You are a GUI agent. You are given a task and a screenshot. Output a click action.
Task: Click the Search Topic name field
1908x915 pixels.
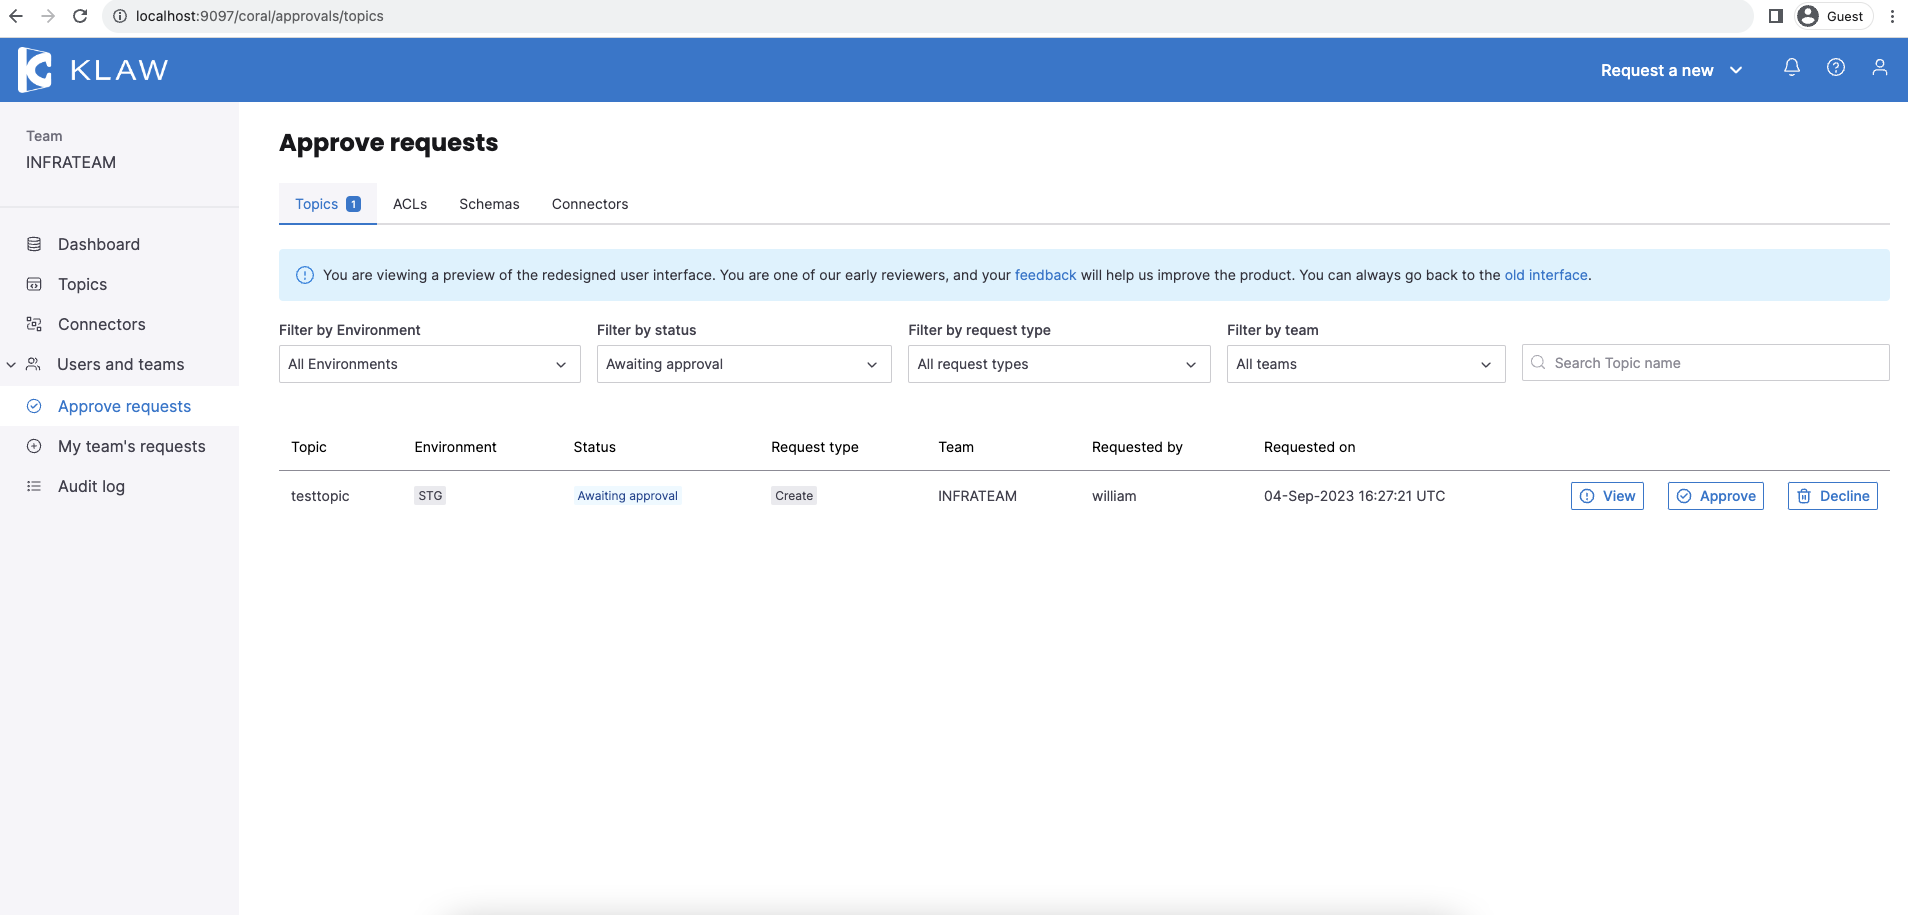[x=1705, y=363]
